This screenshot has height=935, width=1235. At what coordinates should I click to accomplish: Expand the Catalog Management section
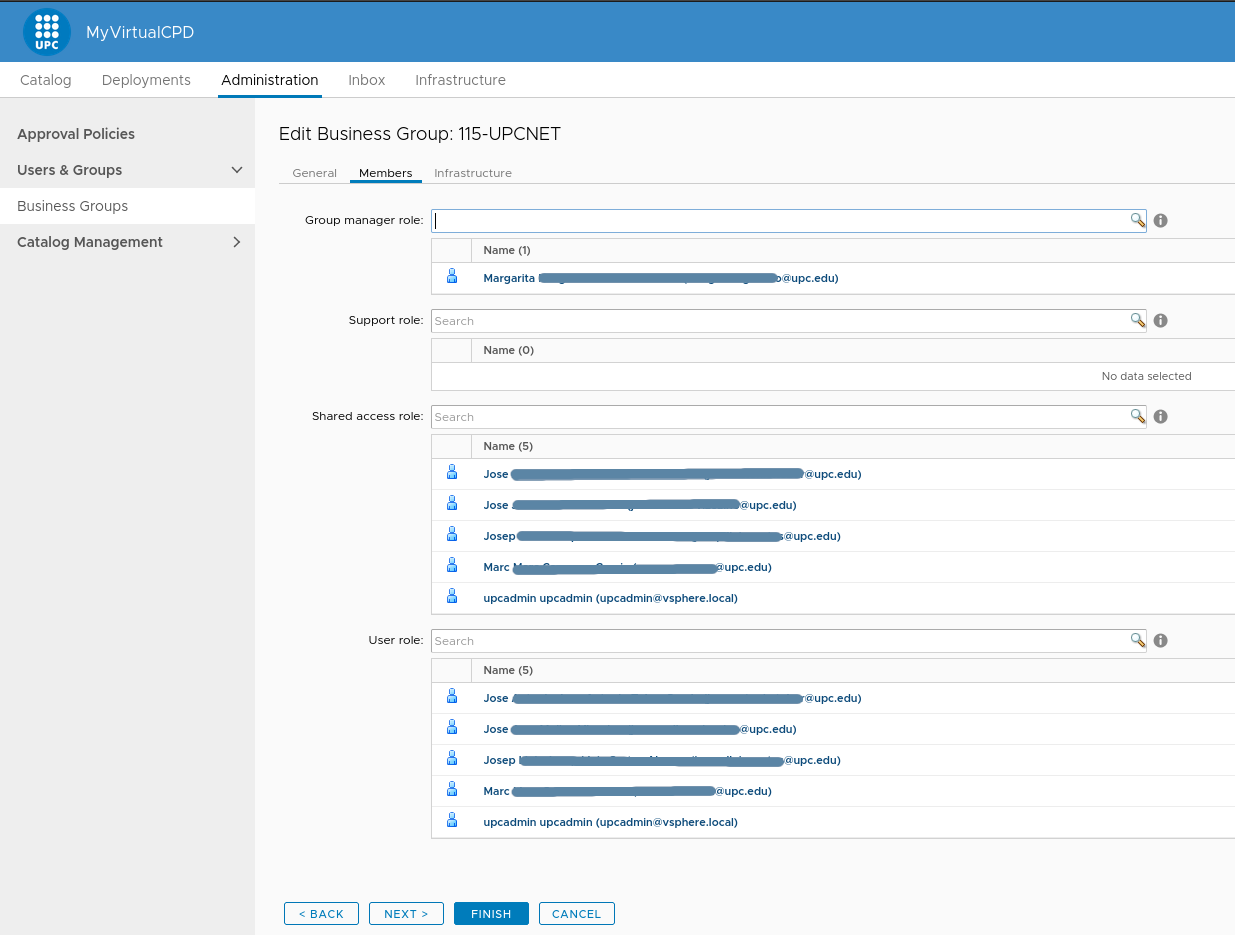tap(236, 242)
